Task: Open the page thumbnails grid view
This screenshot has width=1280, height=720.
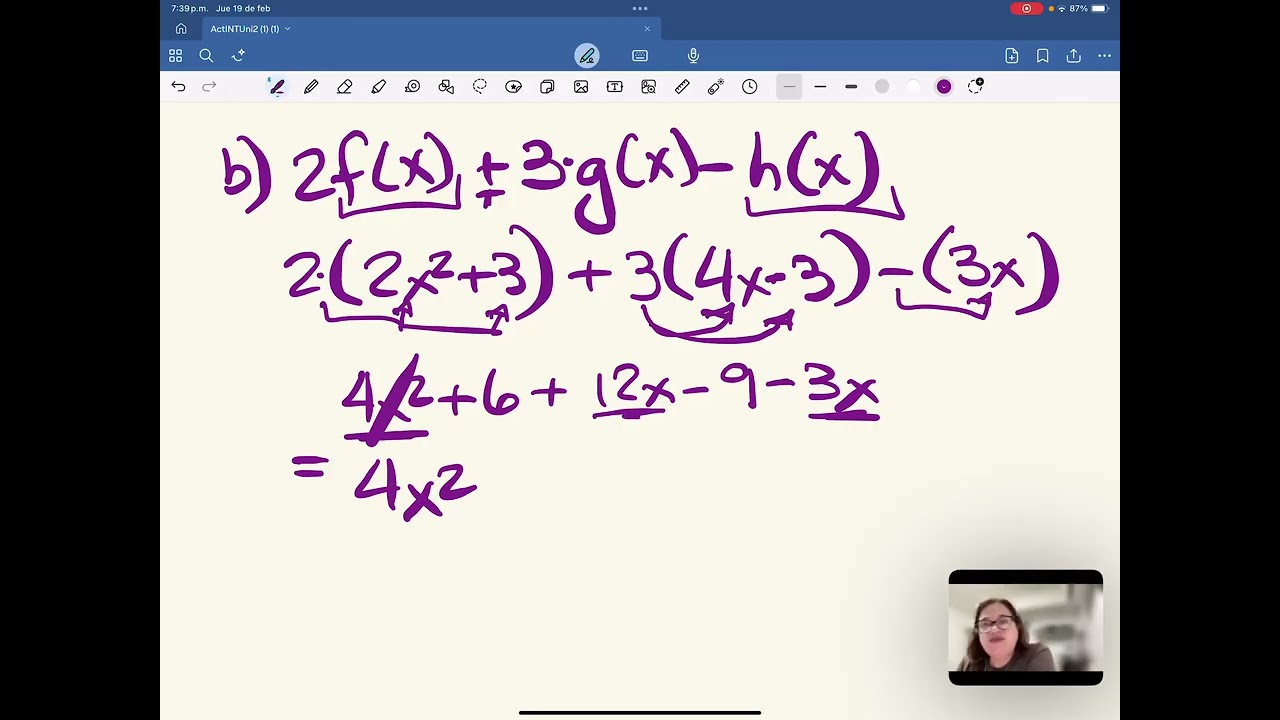Action: (x=176, y=56)
